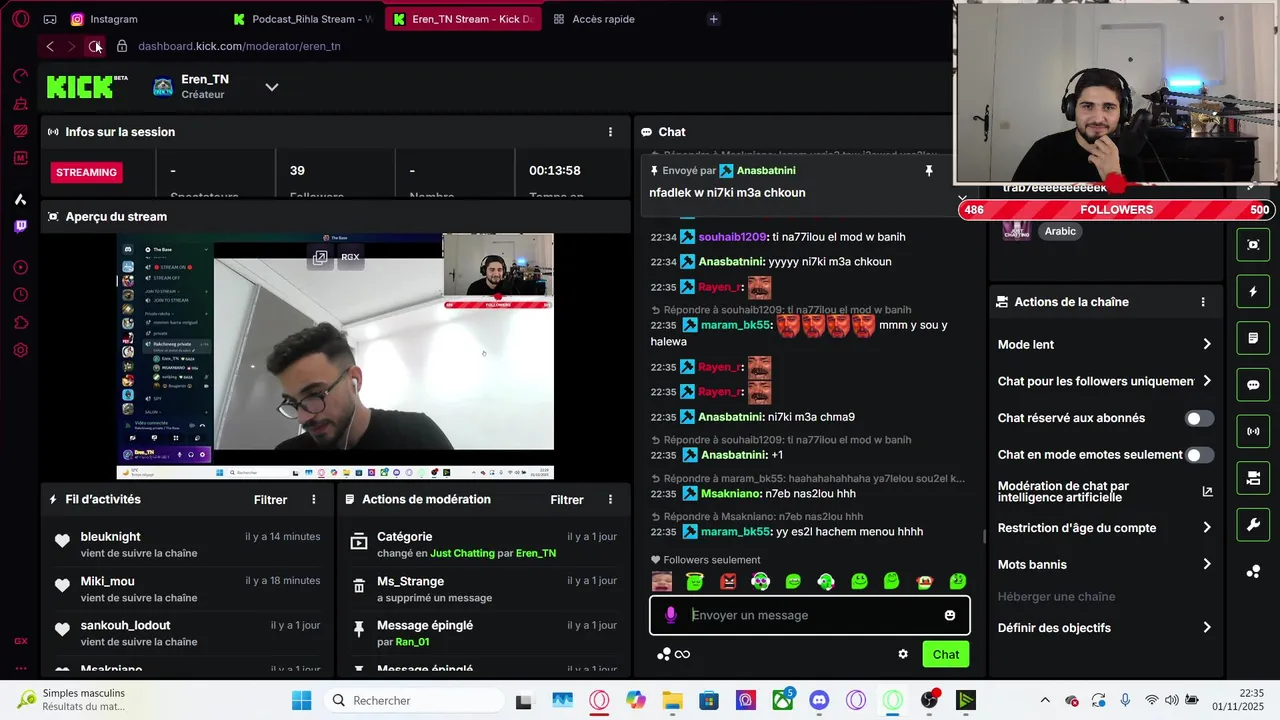1280x720 pixels.
Task: Open the Fil d'activités options menu
Action: 314,499
